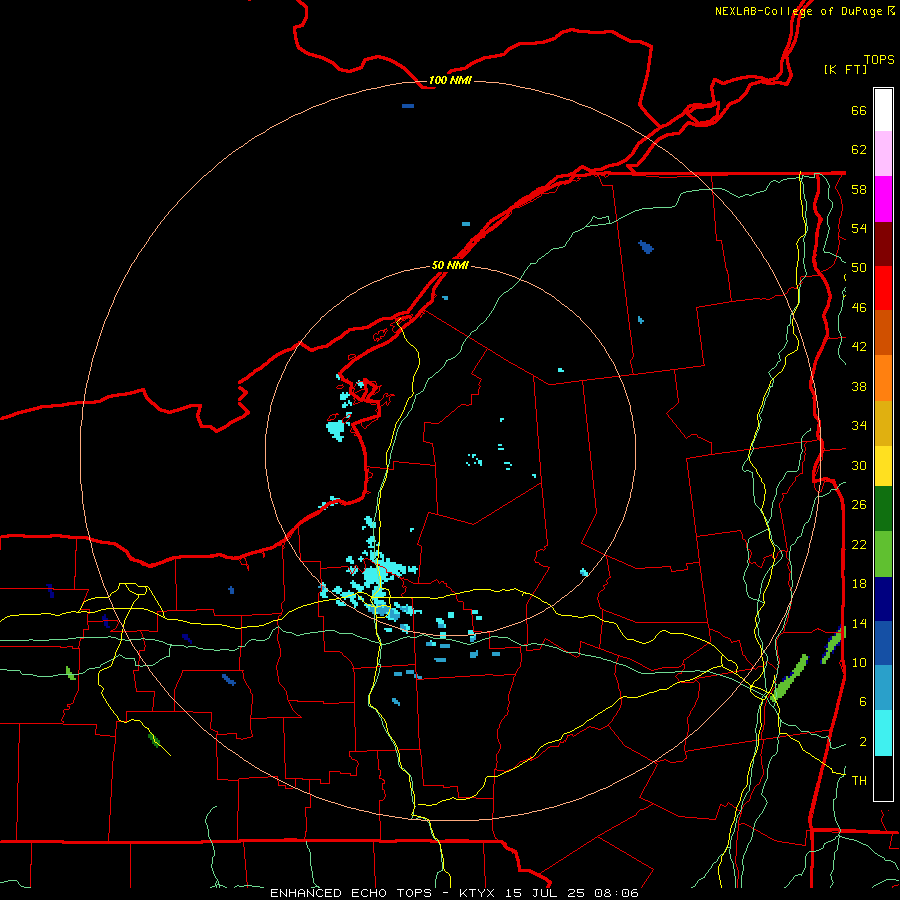Click the legend value 10
The width and height of the screenshot is (900, 900).
click(859, 662)
